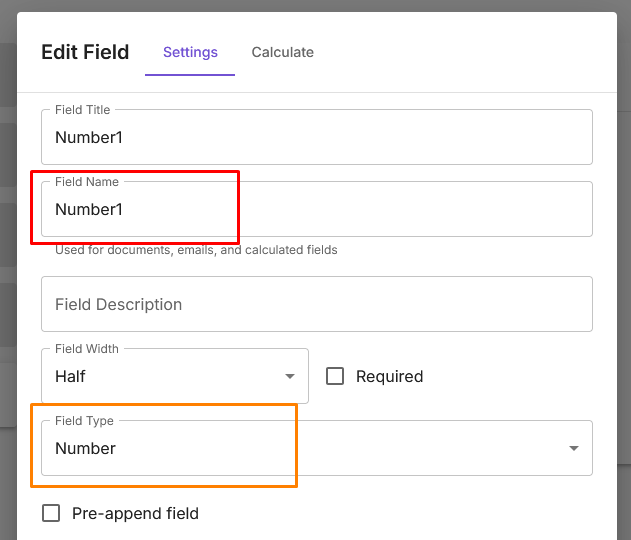Focus the Field Name text box
631x540 pixels.
[316, 210]
